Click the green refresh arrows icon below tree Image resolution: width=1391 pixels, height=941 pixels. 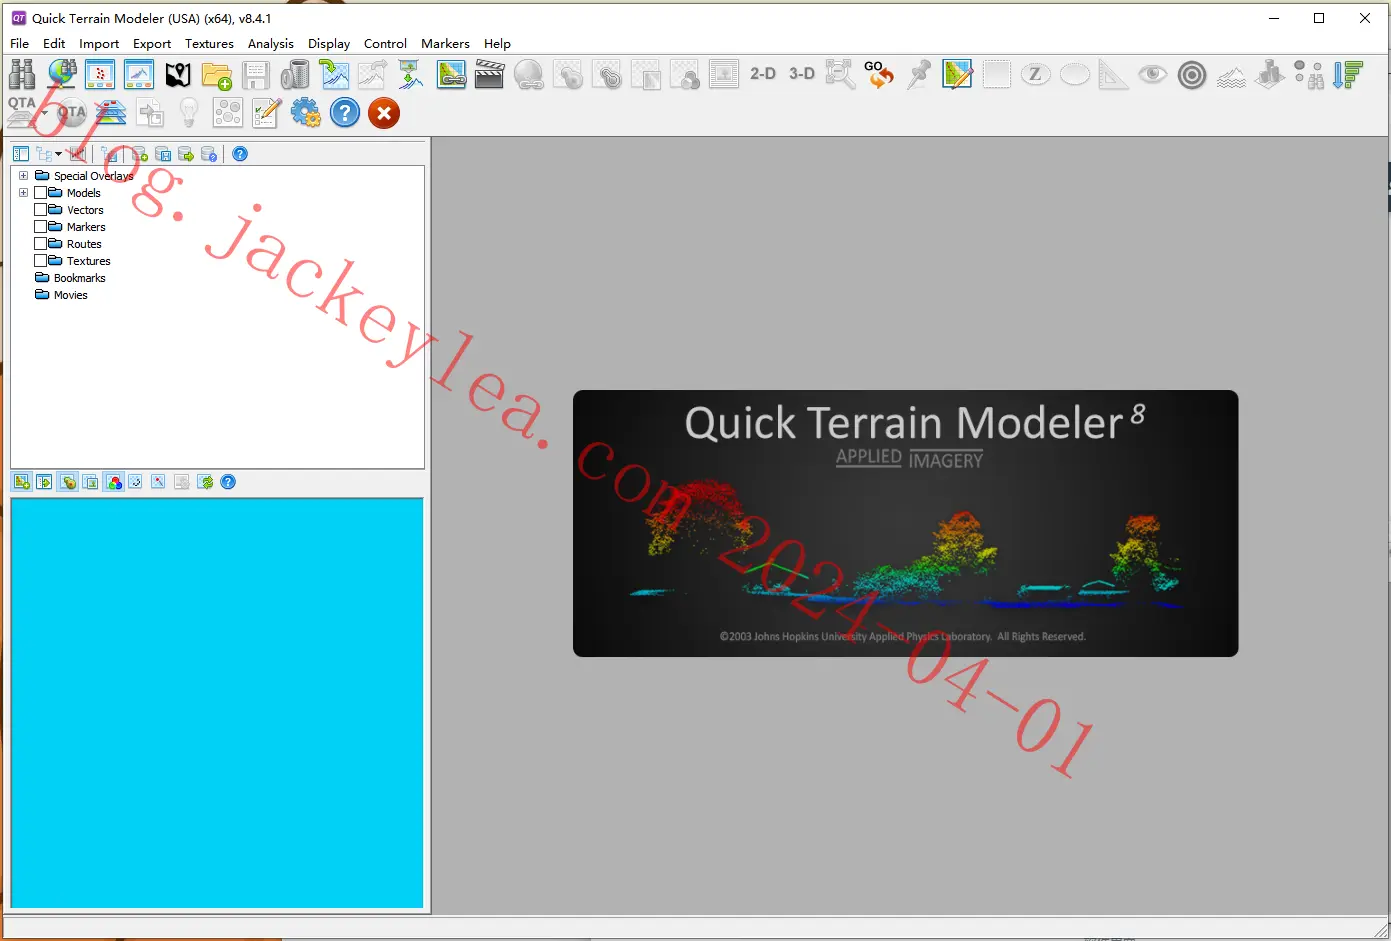coord(205,482)
